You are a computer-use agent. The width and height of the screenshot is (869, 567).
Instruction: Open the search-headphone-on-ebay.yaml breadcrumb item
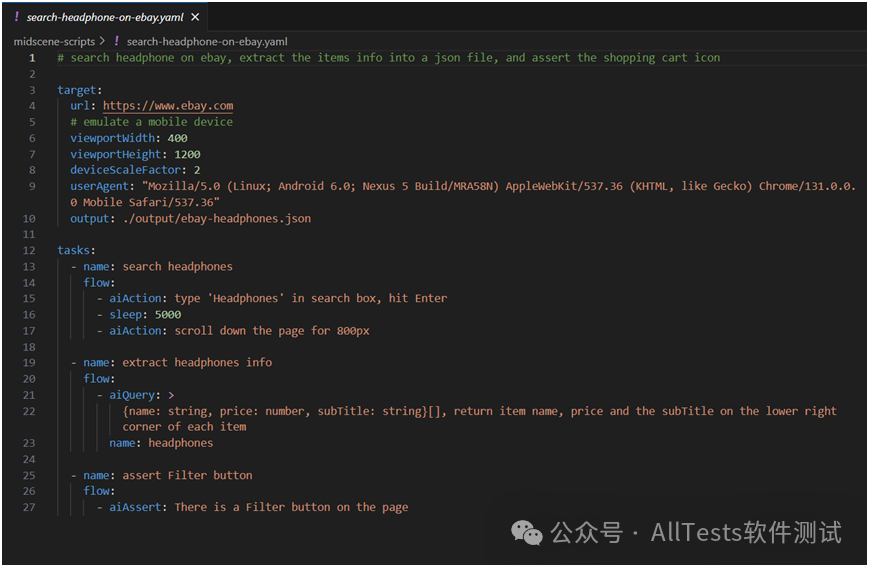[207, 42]
